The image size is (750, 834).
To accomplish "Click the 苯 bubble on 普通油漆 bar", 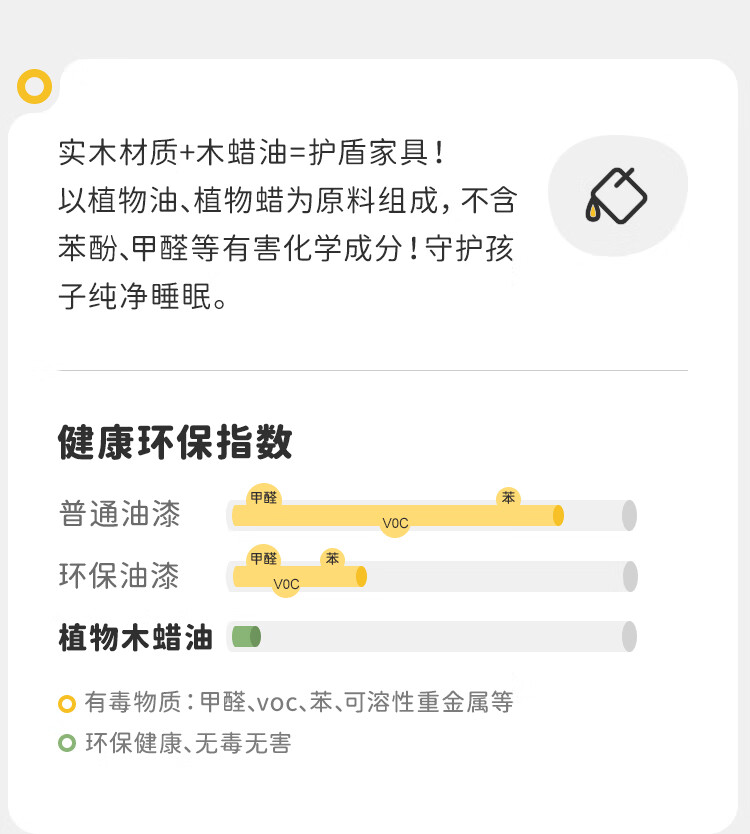I will (509, 497).
